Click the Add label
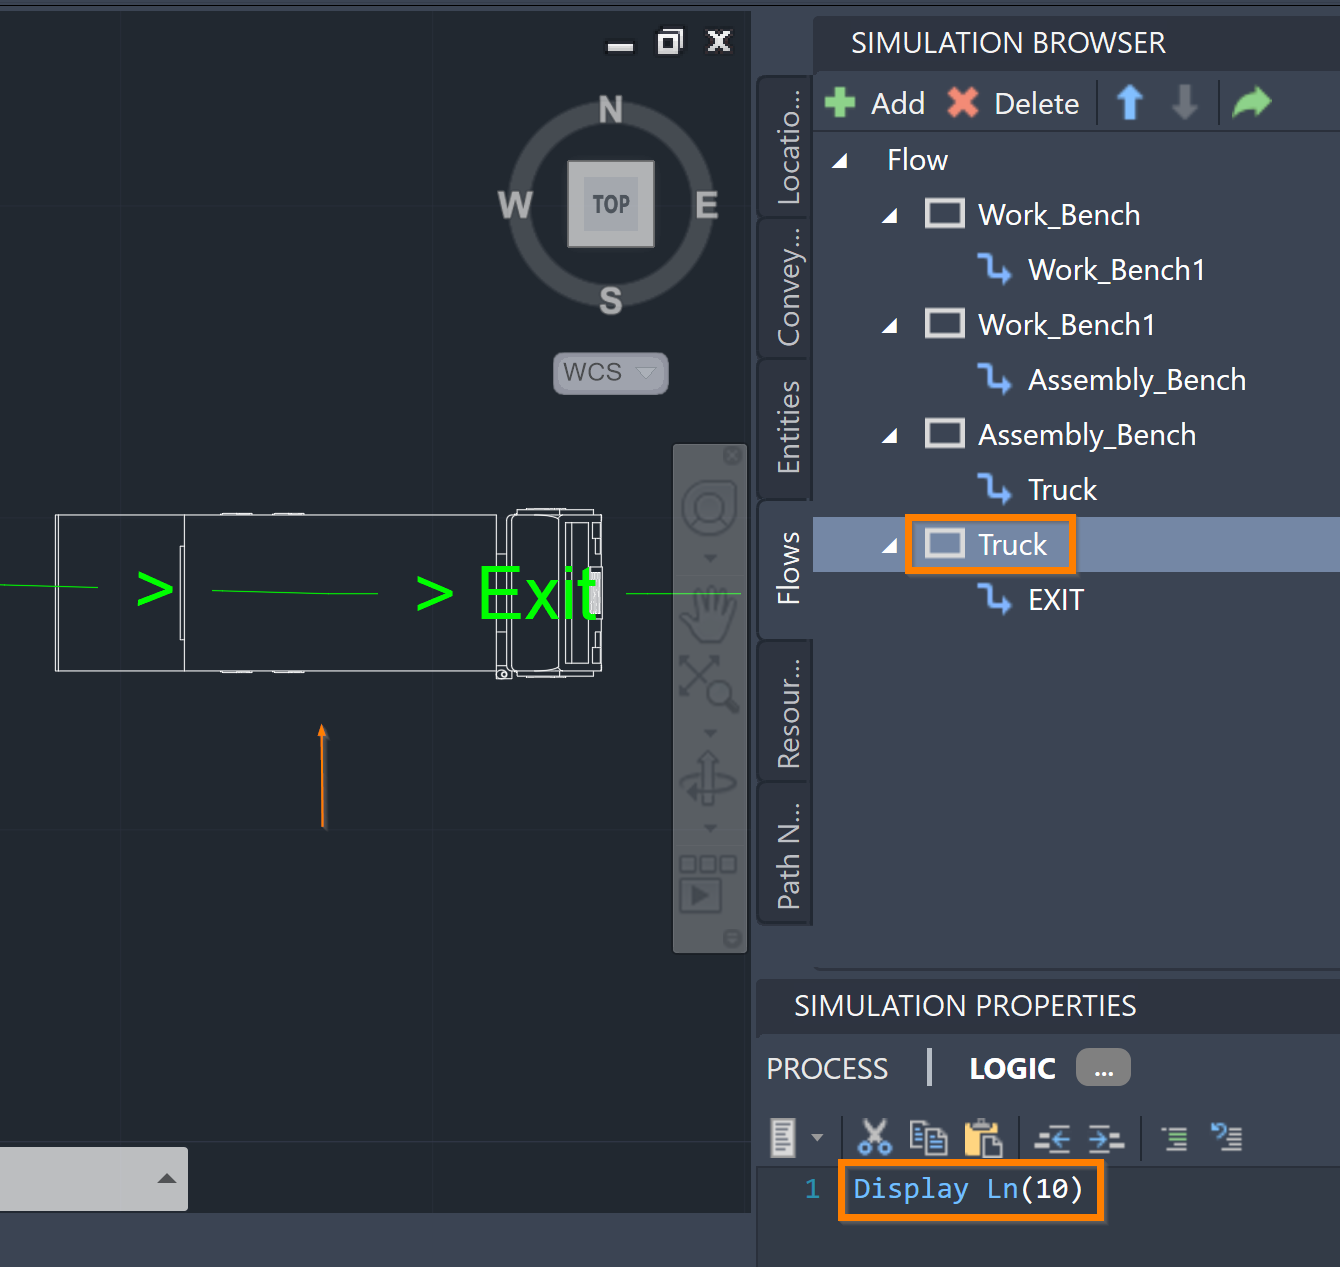 tap(898, 103)
